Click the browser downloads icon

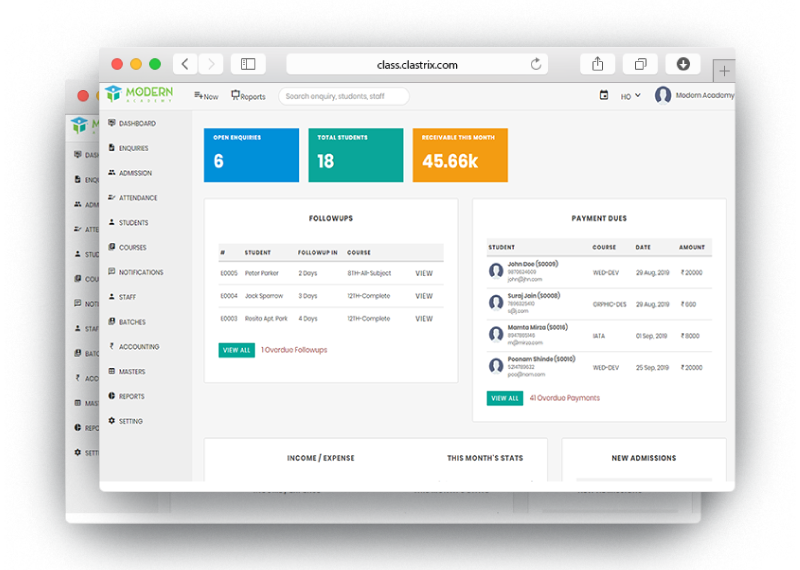[x=683, y=64]
